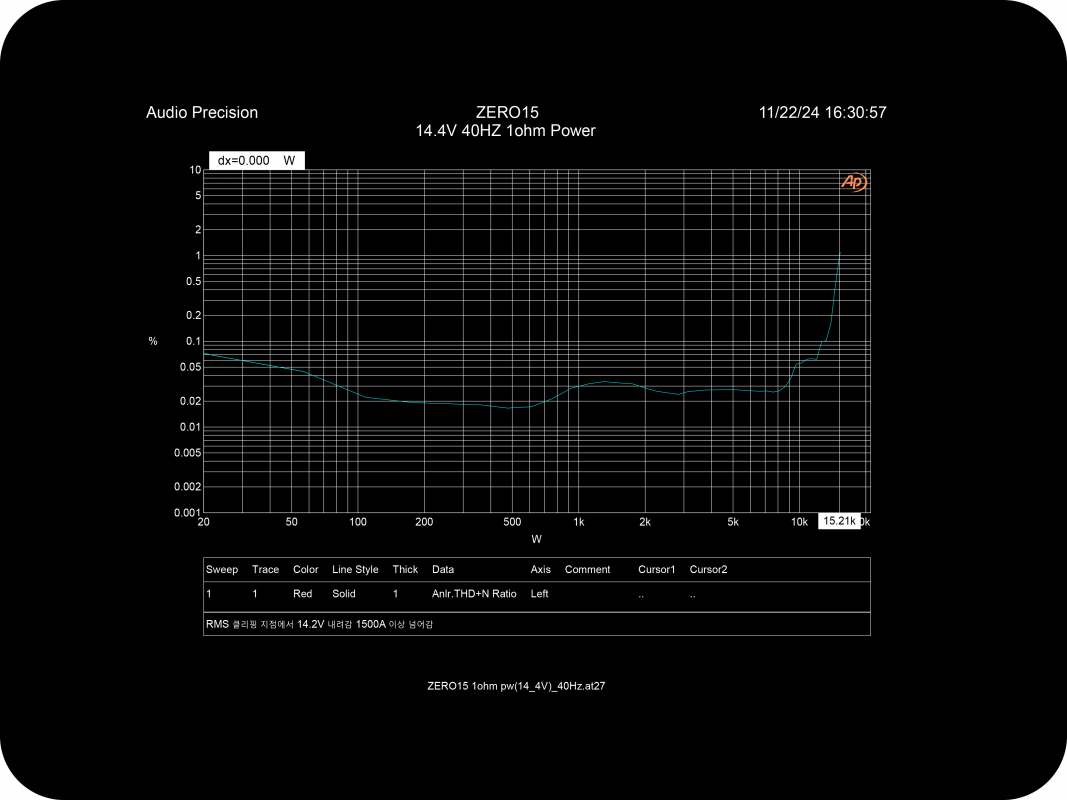Click the dx=0.000 W cursor readout
The width and height of the screenshot is (1067, 800).
257,161
